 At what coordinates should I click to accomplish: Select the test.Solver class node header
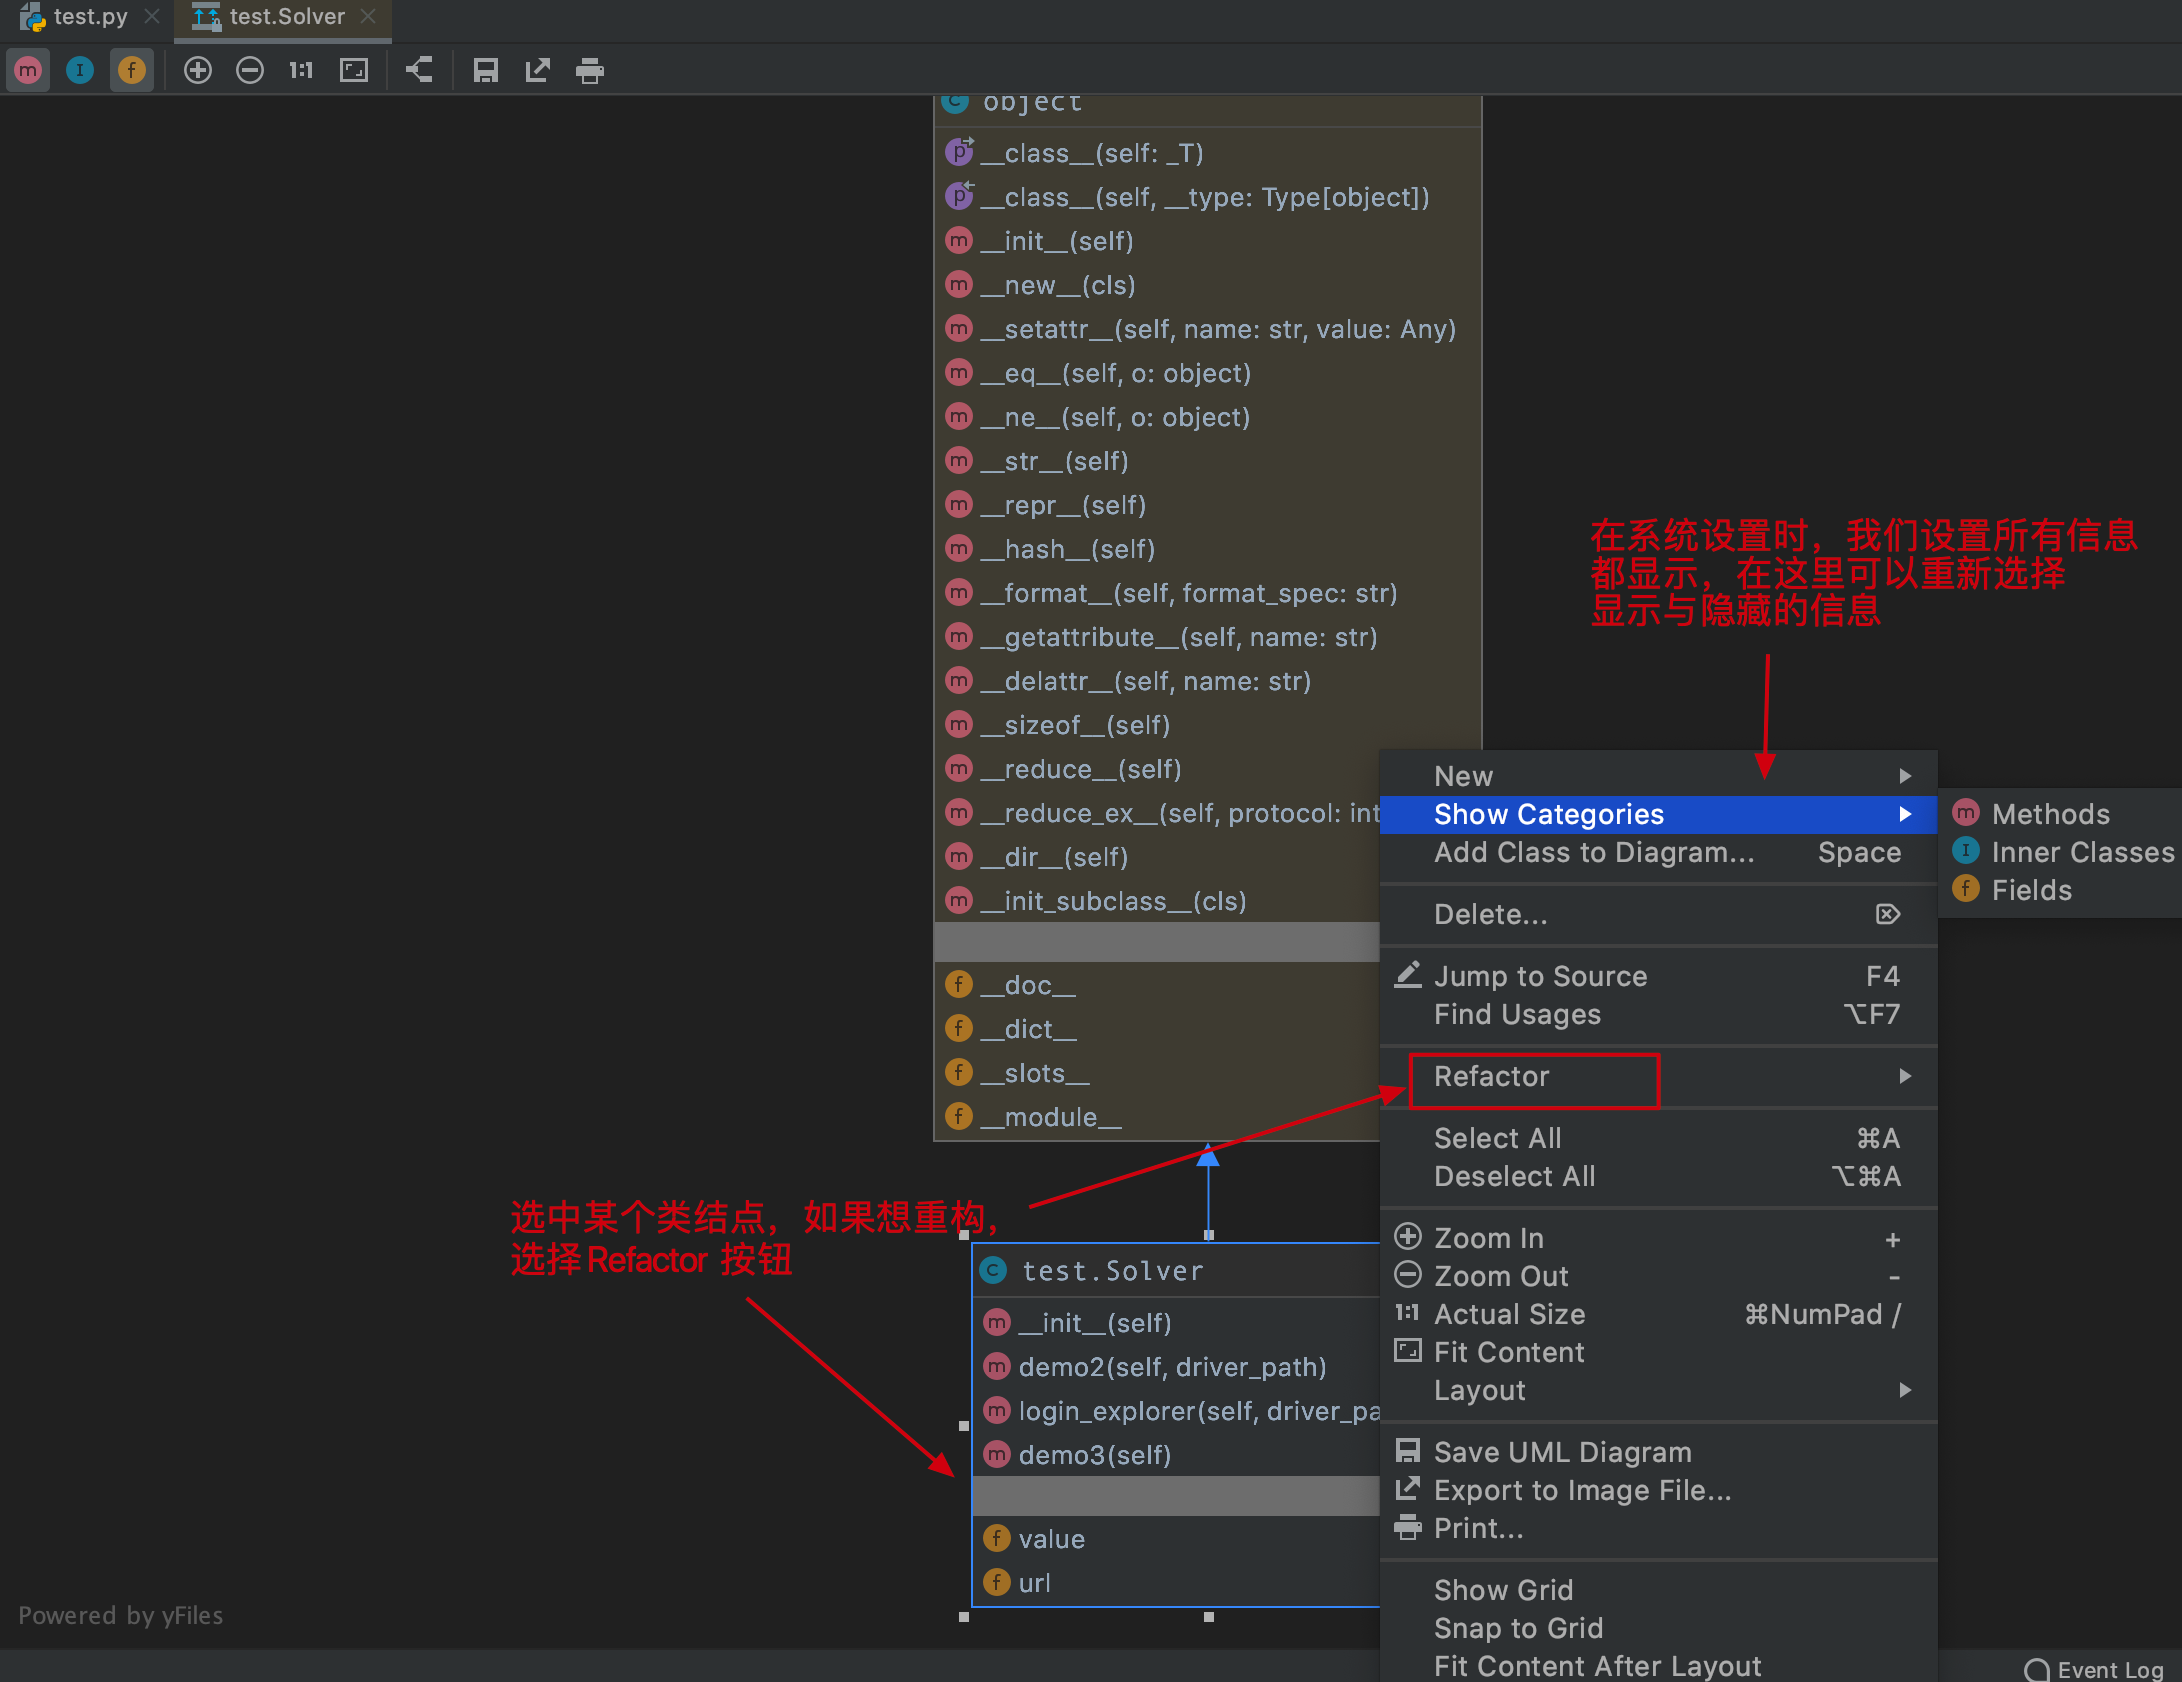click(x=1176, y=1271)
